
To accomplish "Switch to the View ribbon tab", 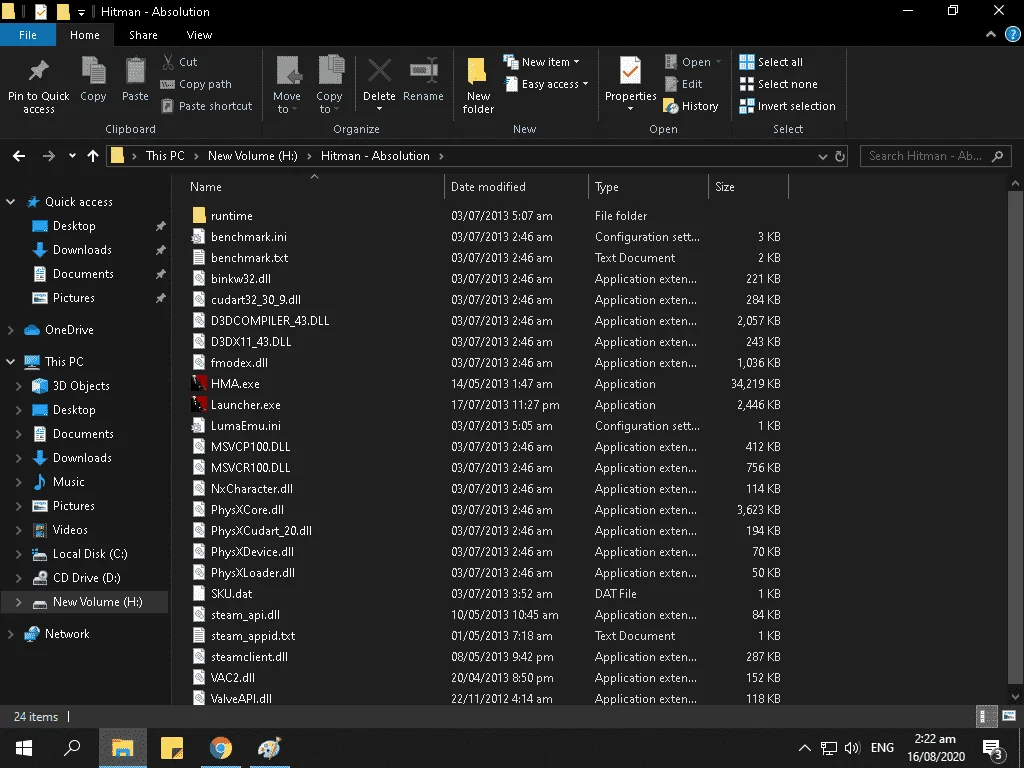I will (x=199, y=35).
